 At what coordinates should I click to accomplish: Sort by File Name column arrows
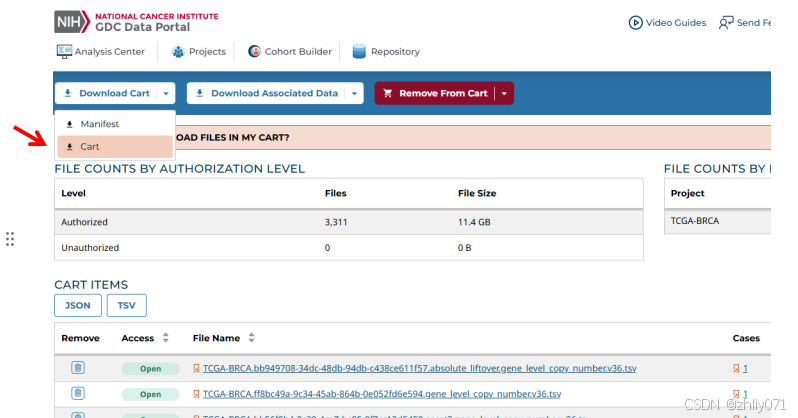251,338
